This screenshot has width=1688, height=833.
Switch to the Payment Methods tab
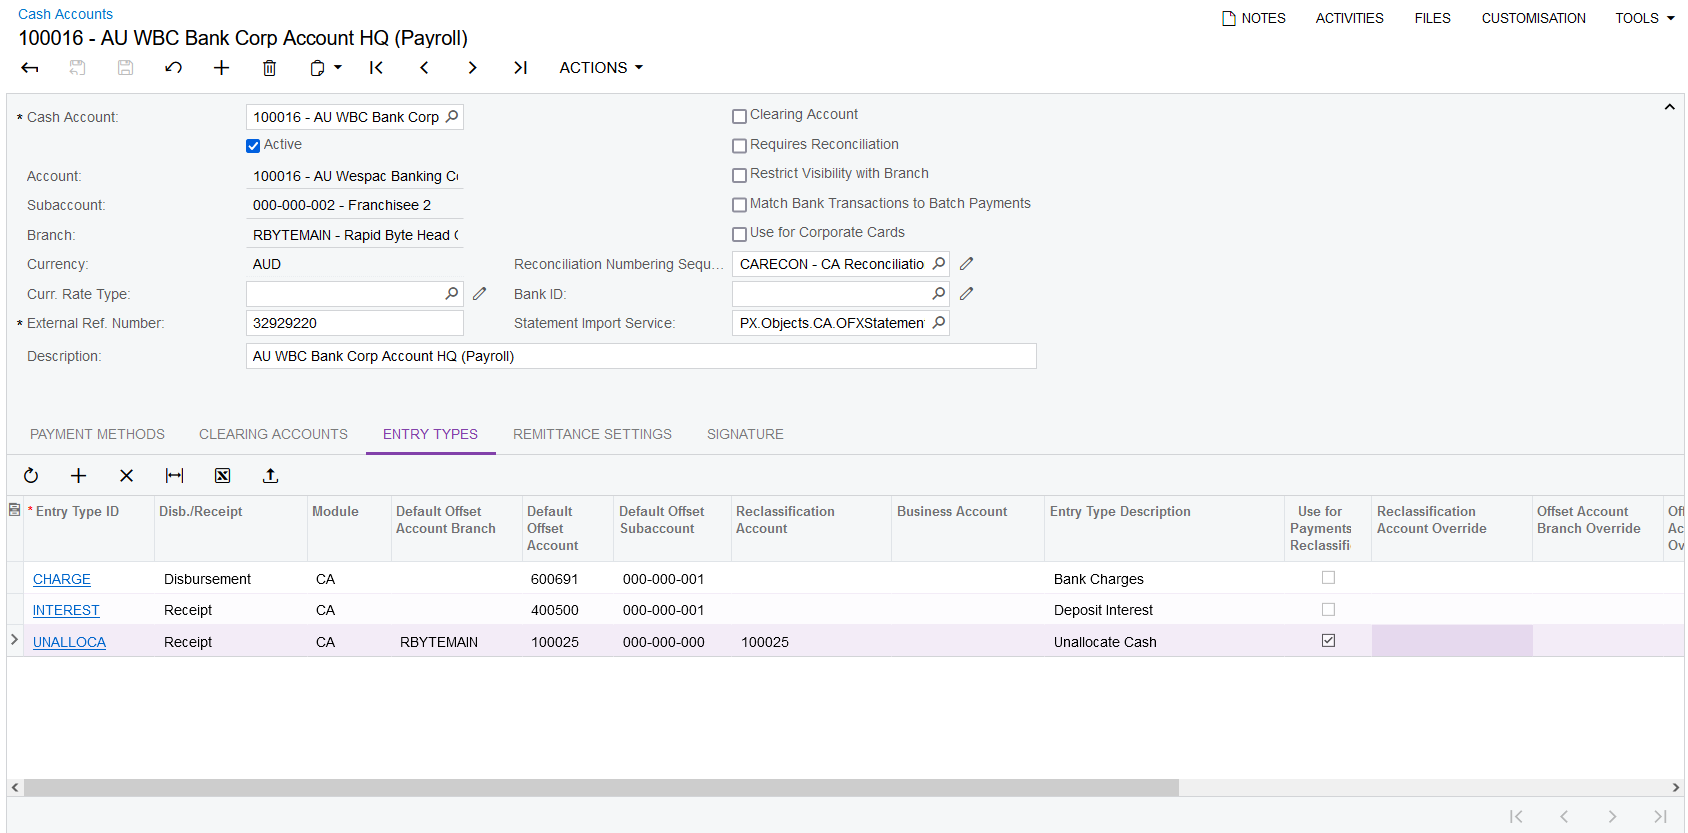pyautogui.click(x=97, y=434)
